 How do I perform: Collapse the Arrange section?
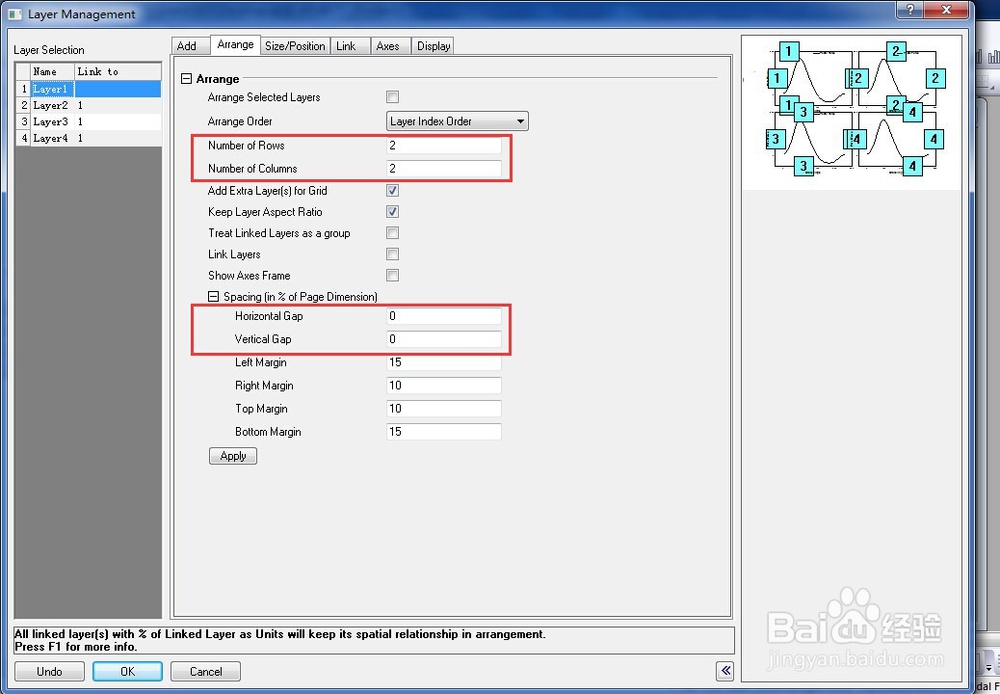(x=186, y=79)
